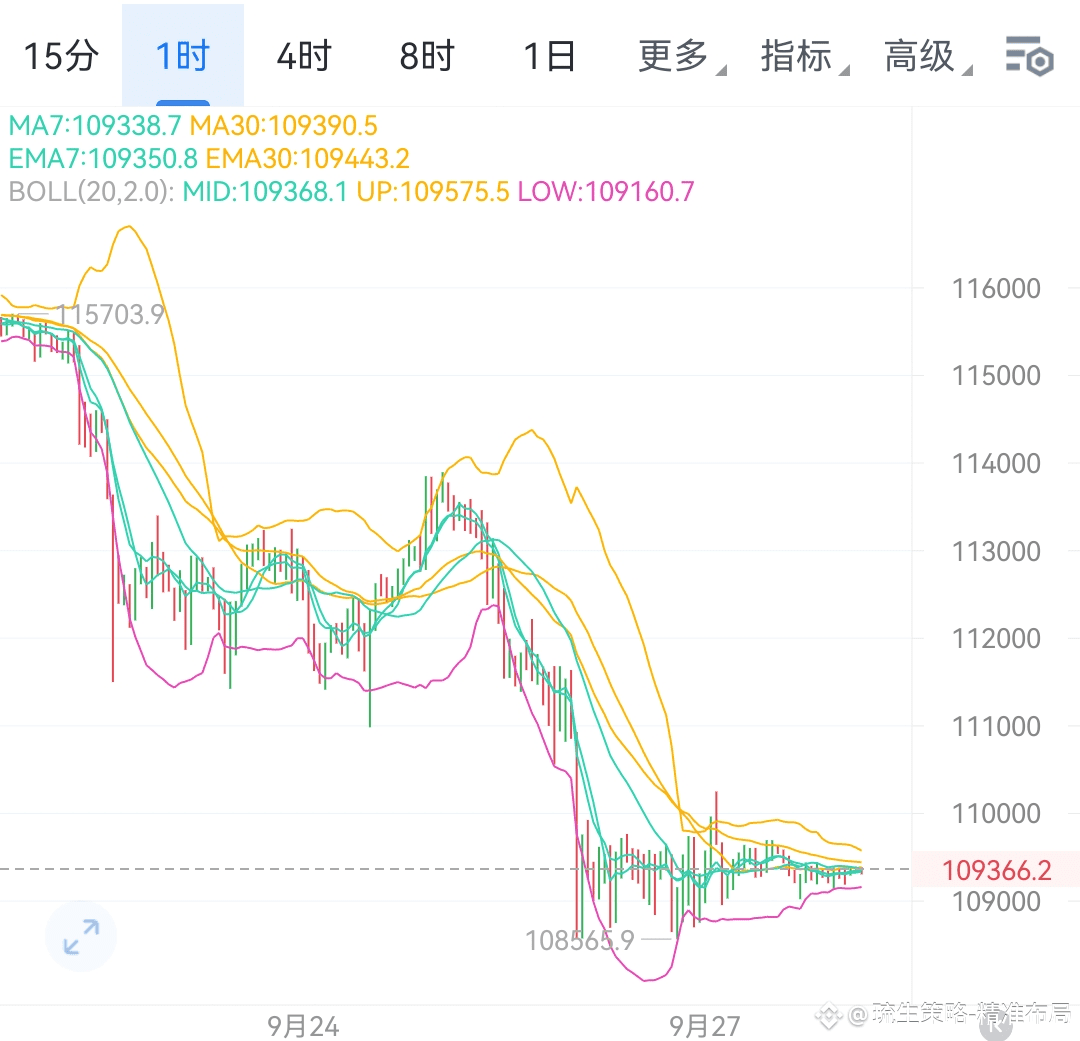Click the 108565.9 low price marker

(x=579, y=940)
